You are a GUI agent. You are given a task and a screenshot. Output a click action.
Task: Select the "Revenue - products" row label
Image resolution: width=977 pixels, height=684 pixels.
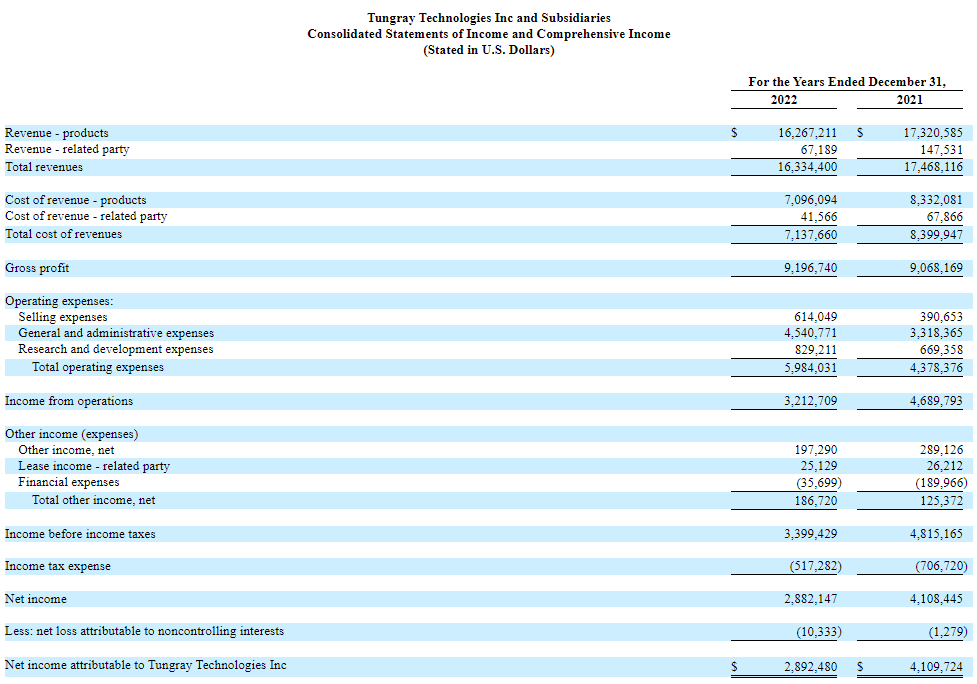[57, 133]
